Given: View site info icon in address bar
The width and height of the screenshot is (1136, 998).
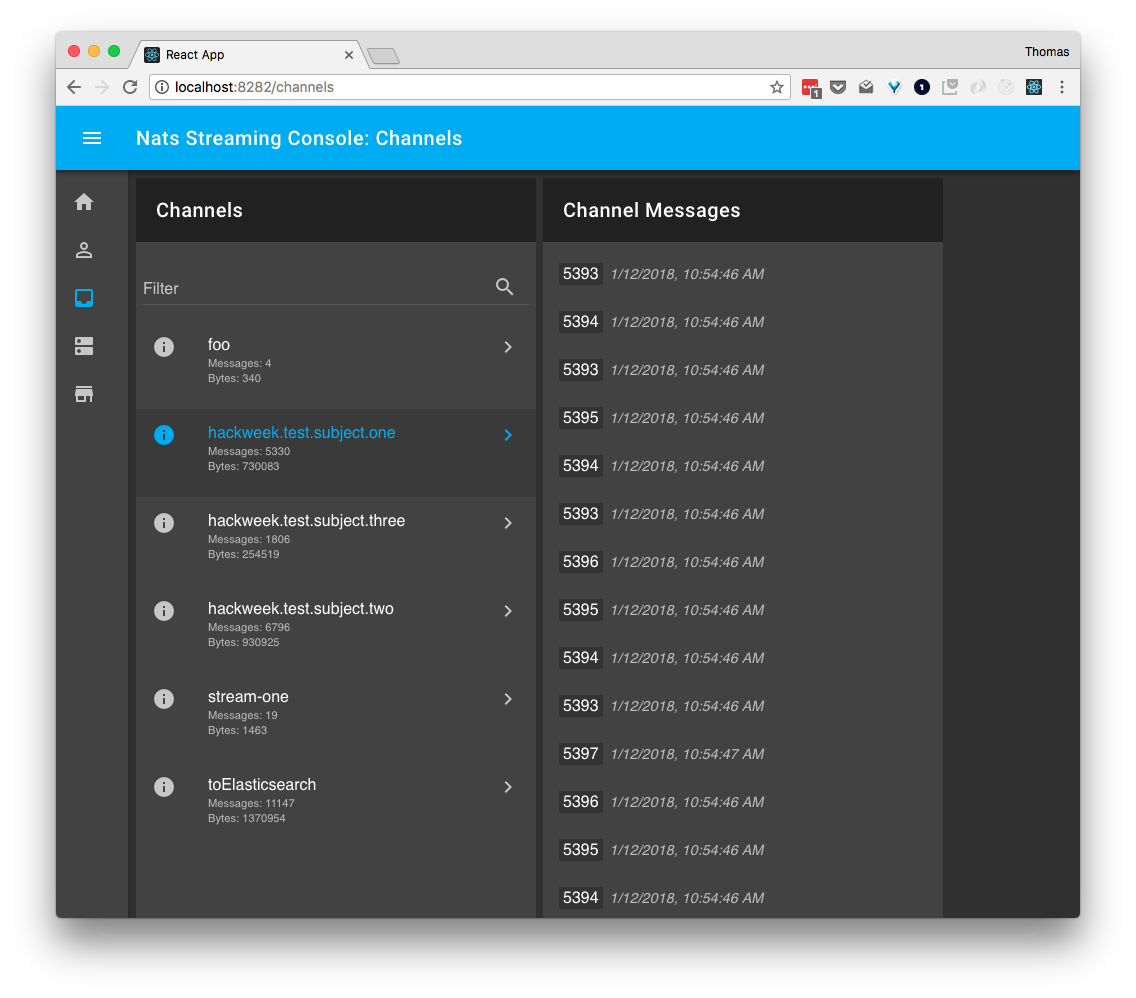Looking at the screenshot, I should click(162, 87).
